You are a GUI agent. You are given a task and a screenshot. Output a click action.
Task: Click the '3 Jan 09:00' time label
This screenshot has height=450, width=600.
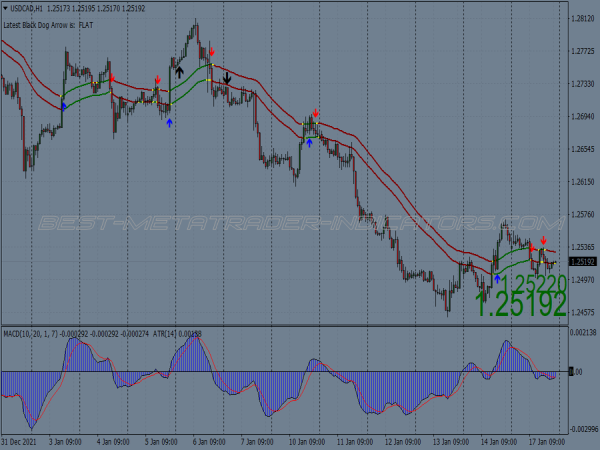(x=65, y=442)
